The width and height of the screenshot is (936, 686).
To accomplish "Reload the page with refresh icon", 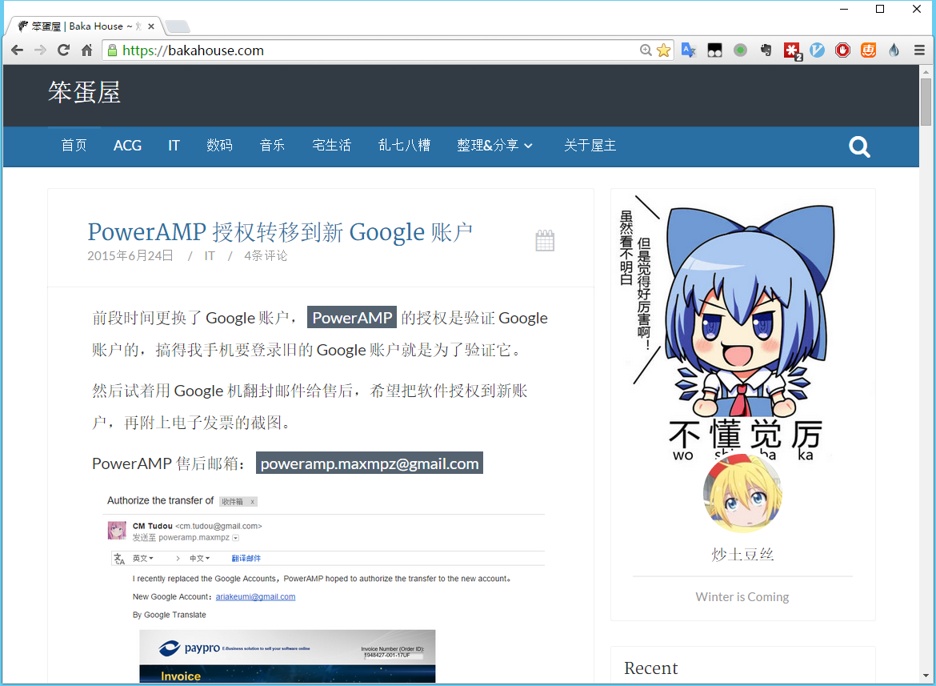I will (63, 50).
